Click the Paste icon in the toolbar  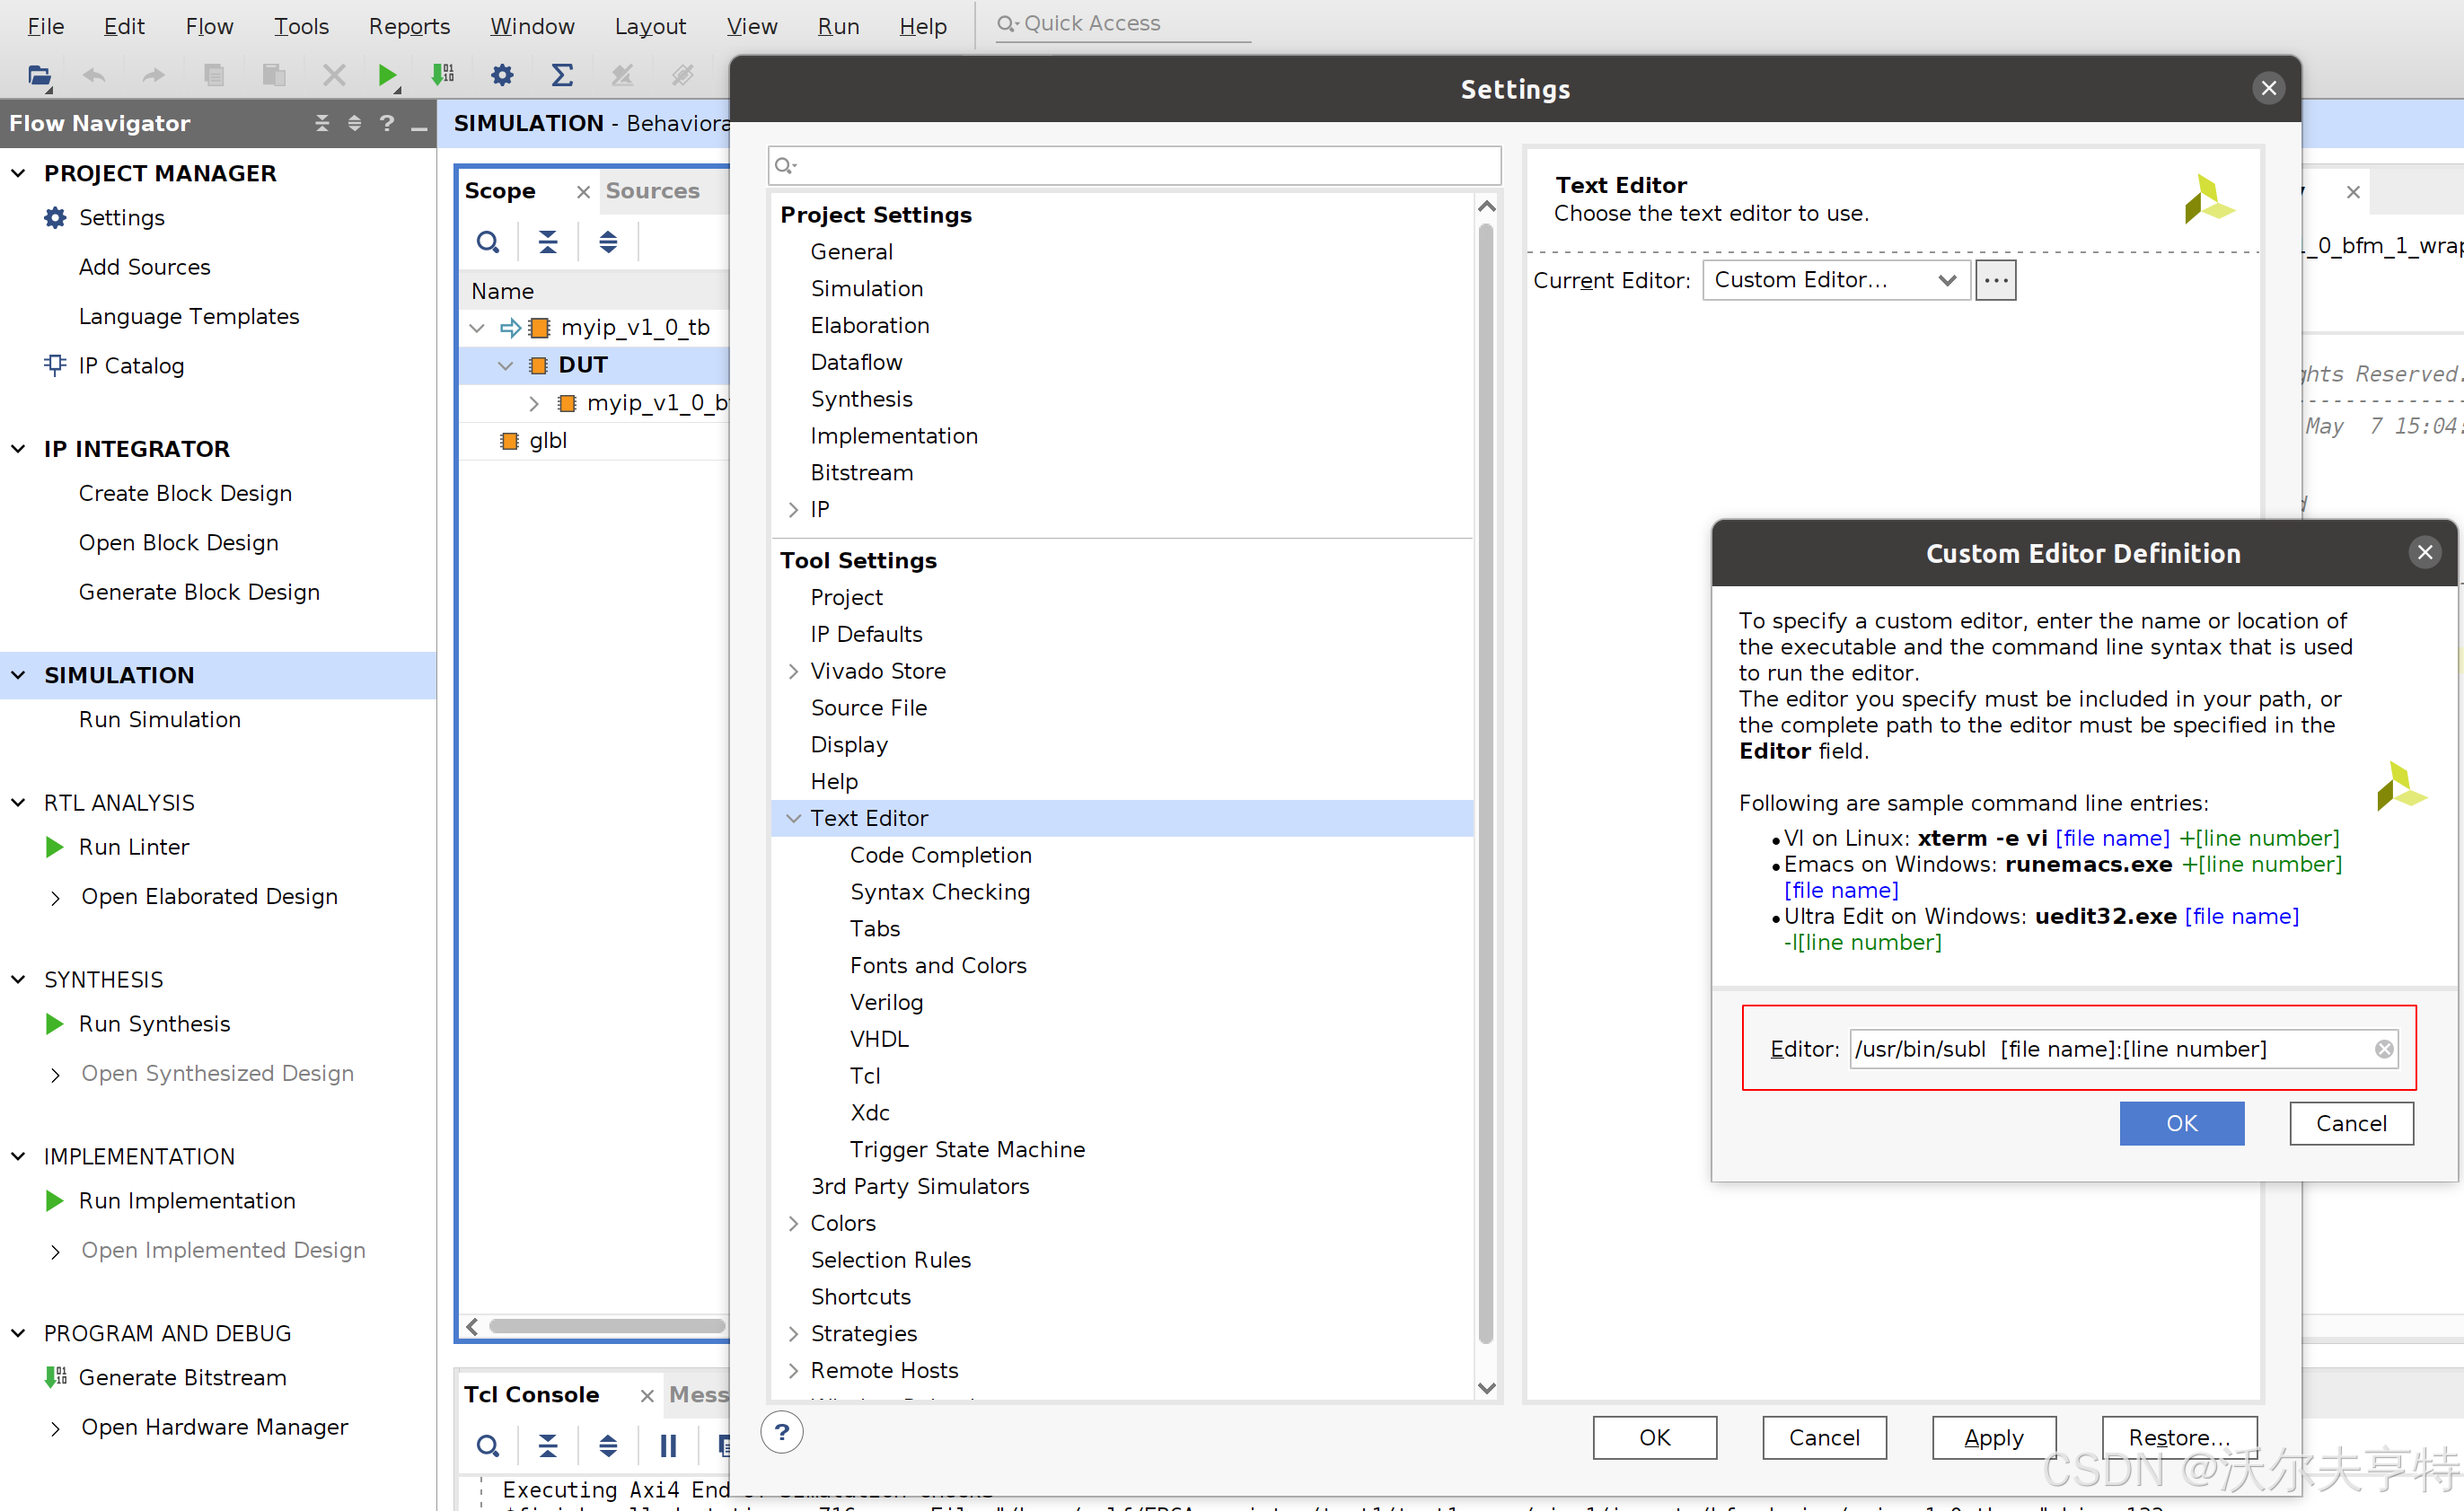coord(274,75)
